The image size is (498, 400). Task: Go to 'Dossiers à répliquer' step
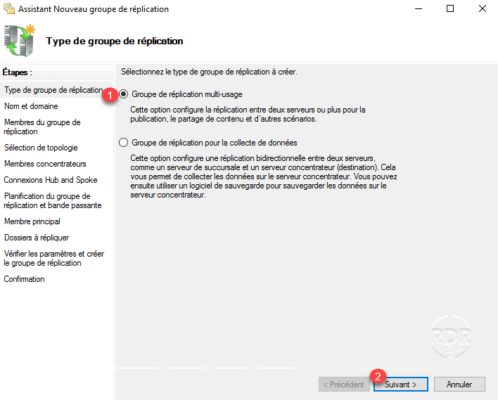click(x=36, y=237)
